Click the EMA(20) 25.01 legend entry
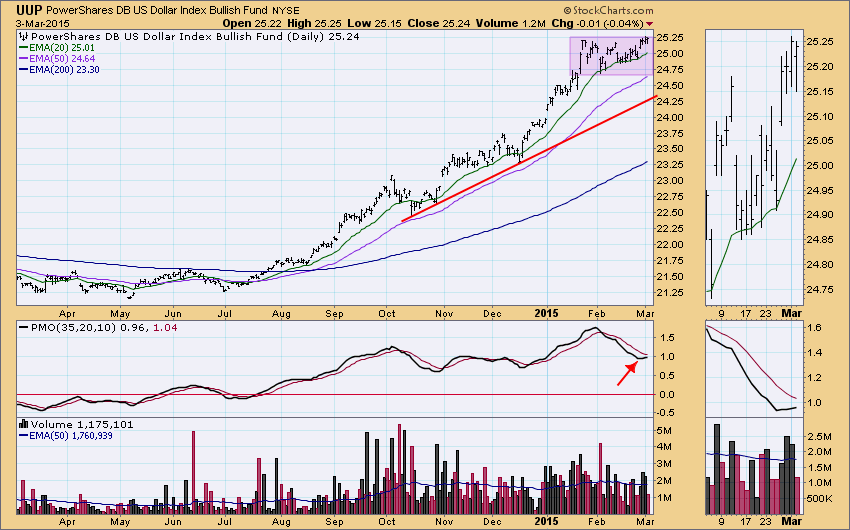The image size is (850, 530). point(62,48)
